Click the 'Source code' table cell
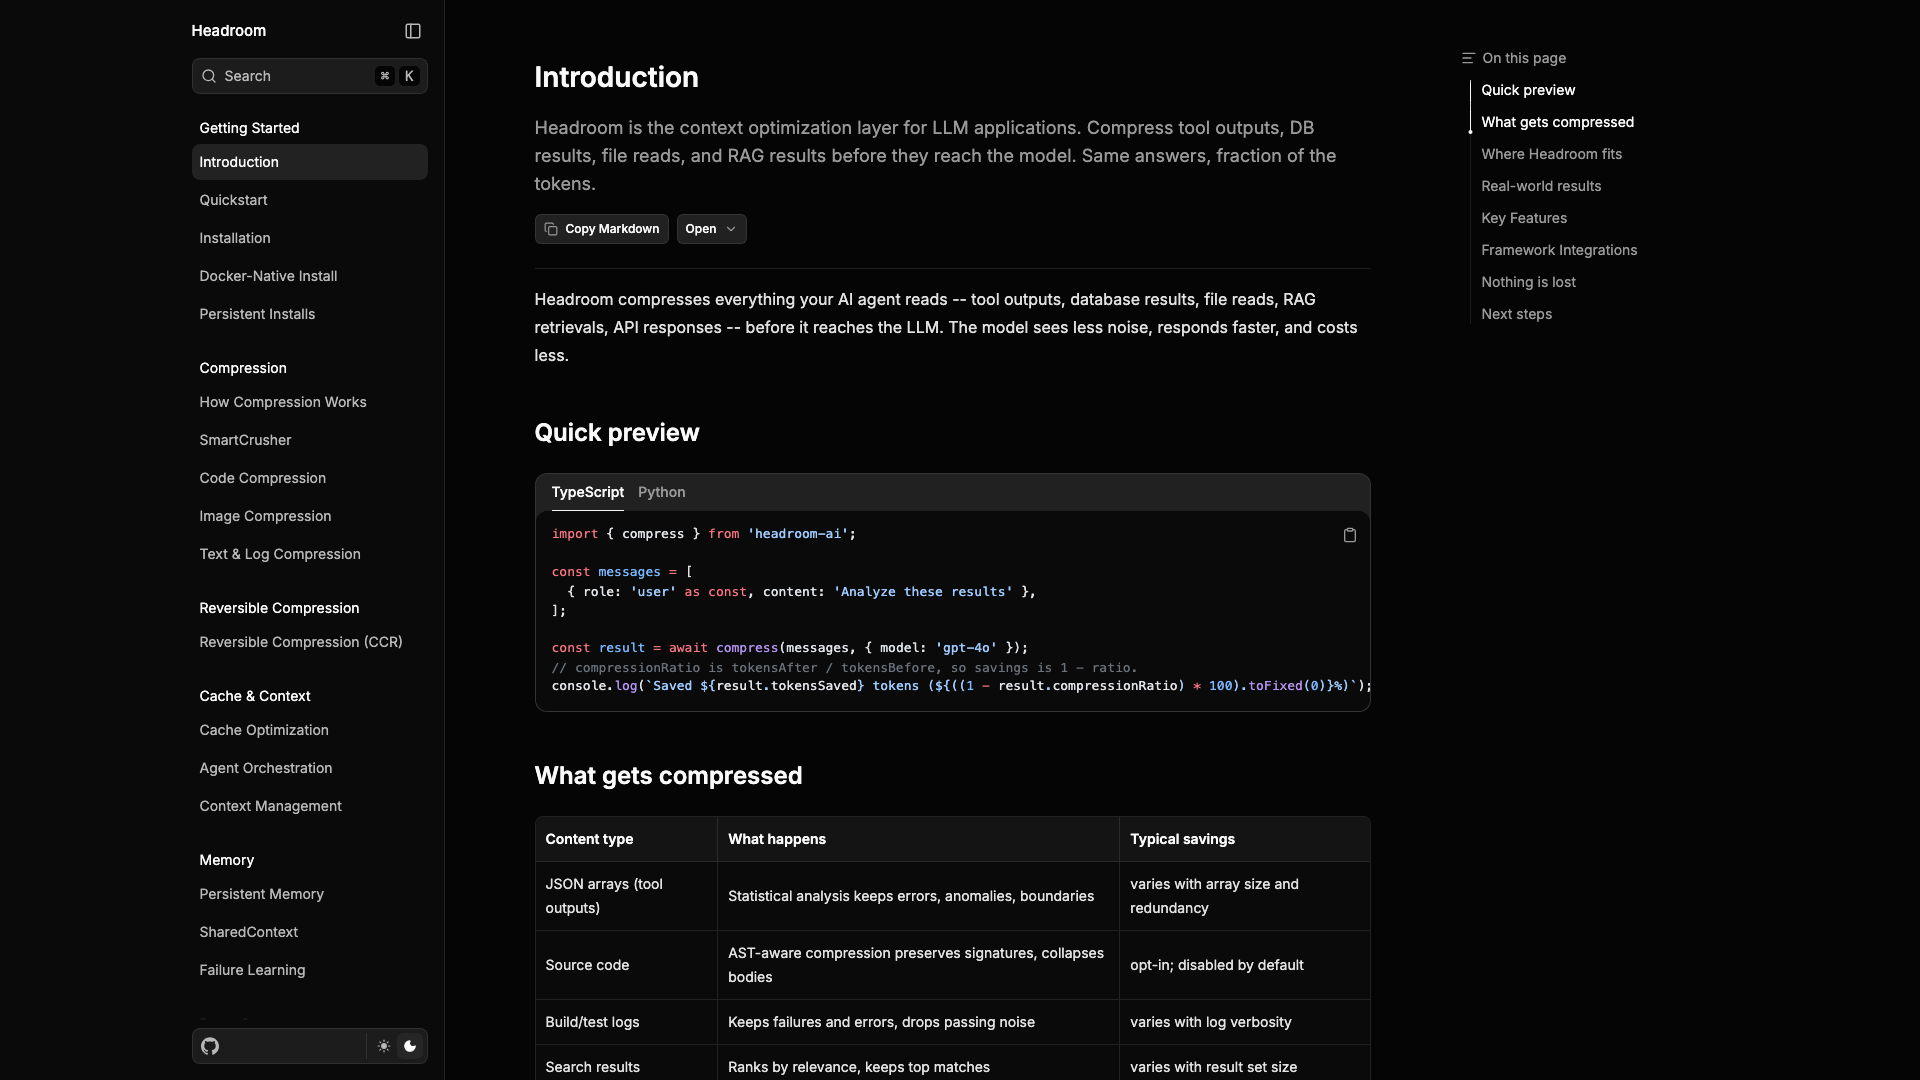The width and height of the screenshot is (1920, 1080). [x=626, y=965]
